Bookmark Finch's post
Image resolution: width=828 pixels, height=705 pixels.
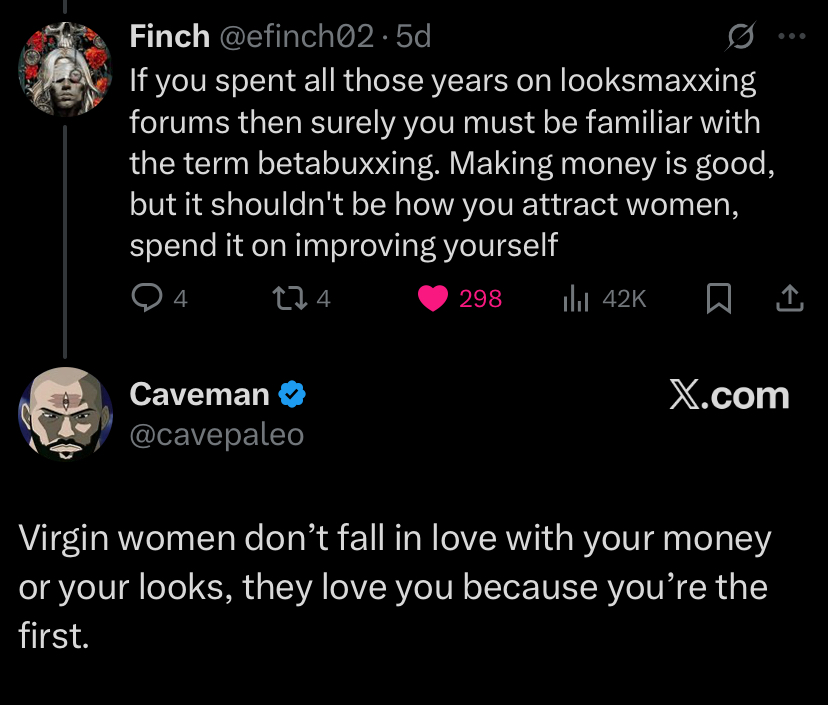pyautogui.click(x=718, y=298)
